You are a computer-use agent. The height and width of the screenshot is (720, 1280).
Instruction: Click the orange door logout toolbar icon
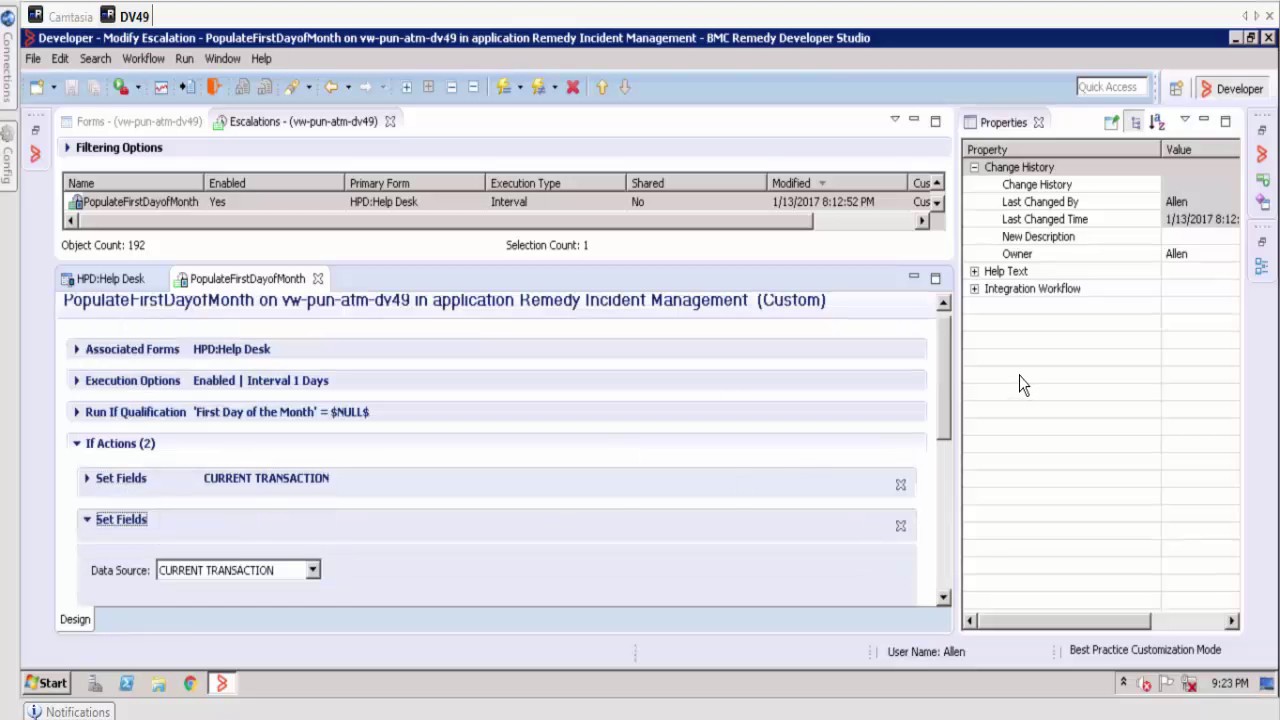(x=213, y=88)
